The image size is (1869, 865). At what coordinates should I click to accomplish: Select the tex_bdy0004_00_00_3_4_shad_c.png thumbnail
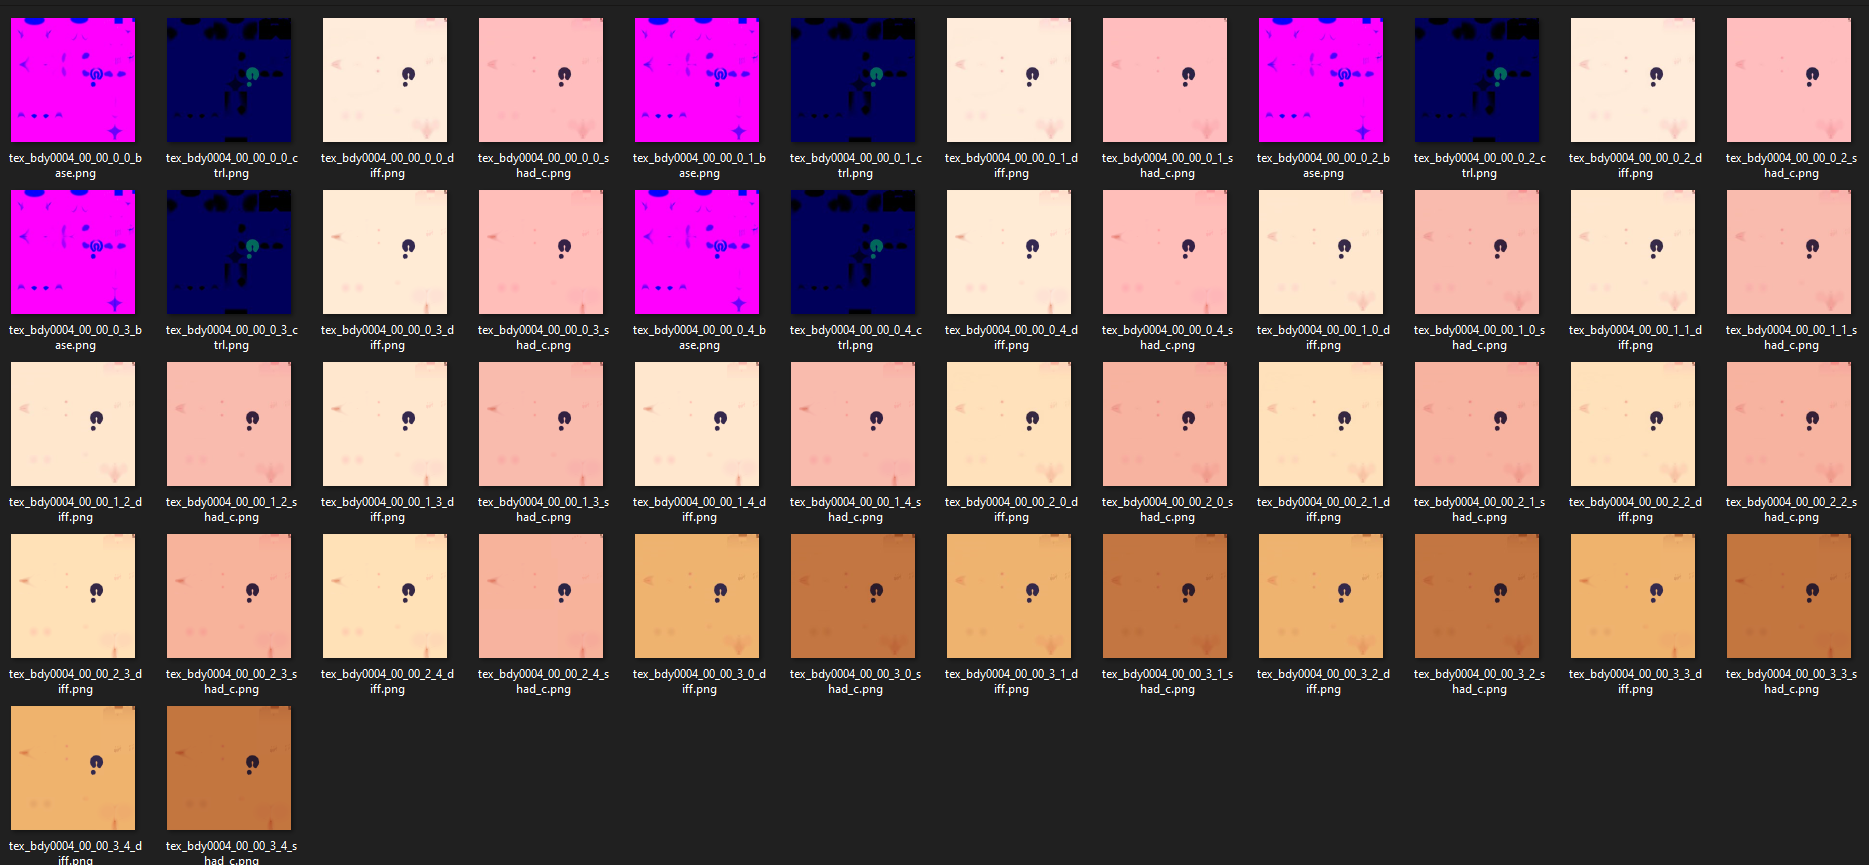(x=229, y=768)
